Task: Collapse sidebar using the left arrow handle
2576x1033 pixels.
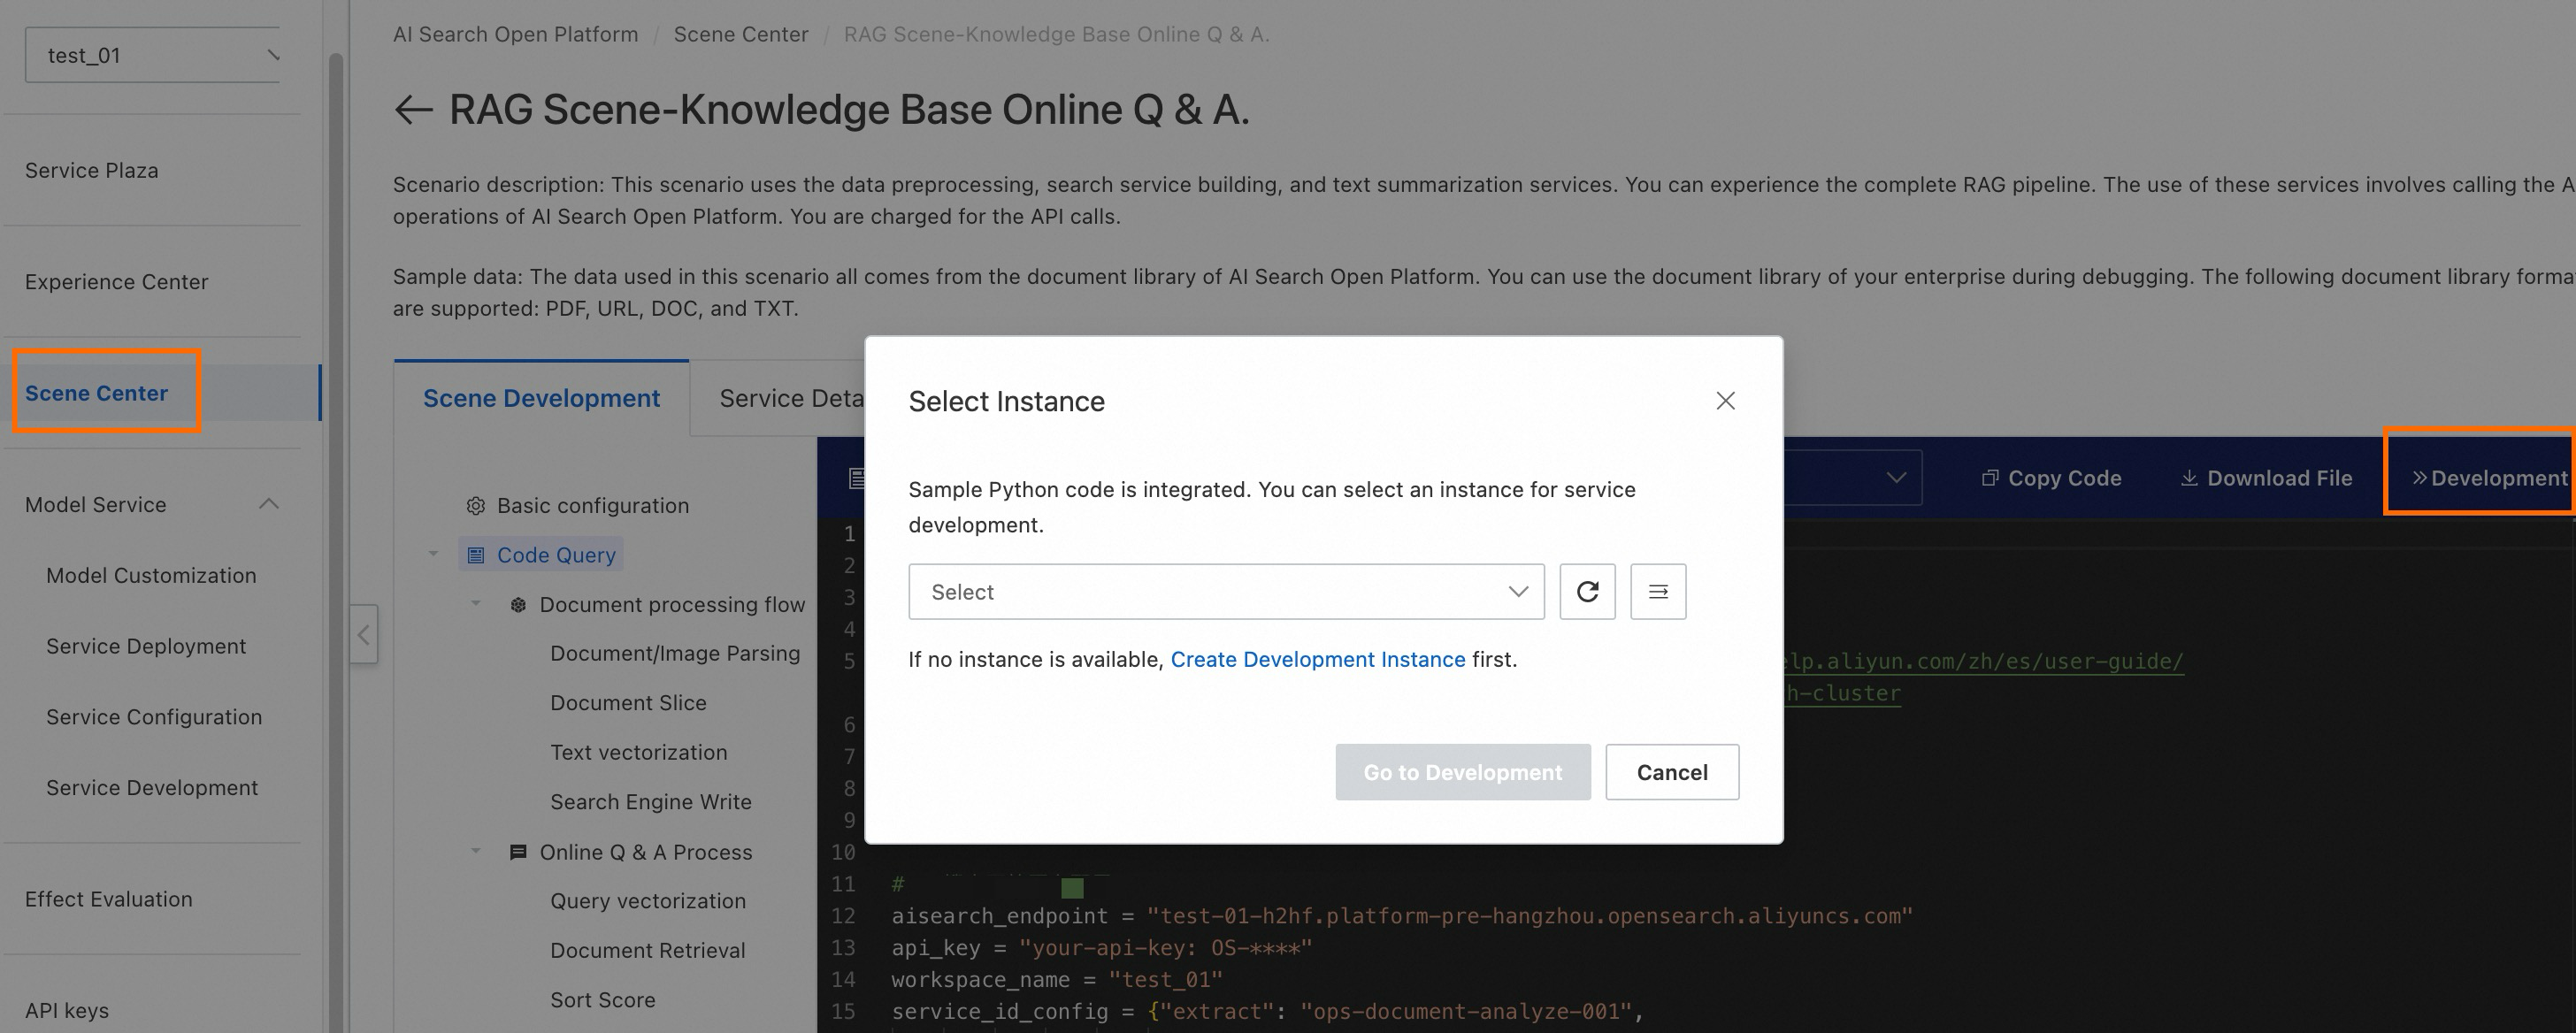Action: 364,634
